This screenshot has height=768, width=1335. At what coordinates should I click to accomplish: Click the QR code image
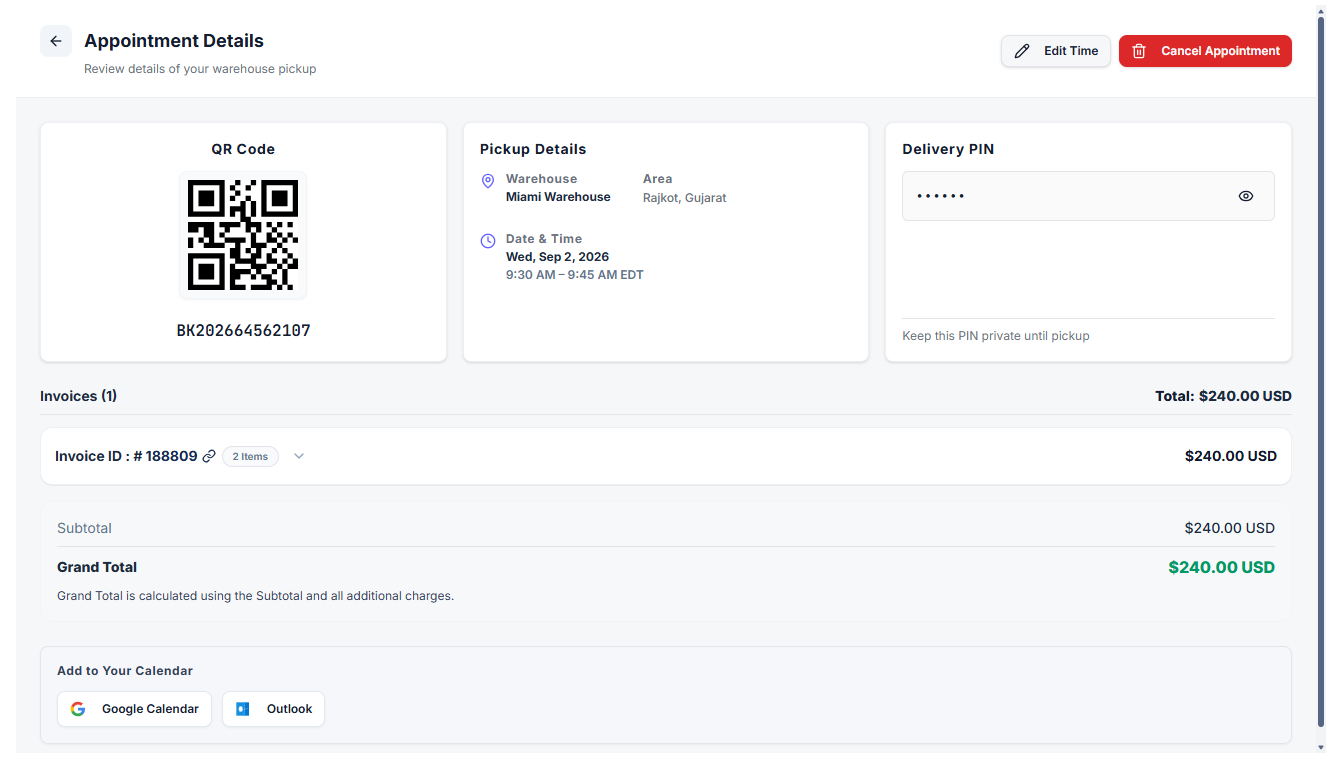point(243,235)
